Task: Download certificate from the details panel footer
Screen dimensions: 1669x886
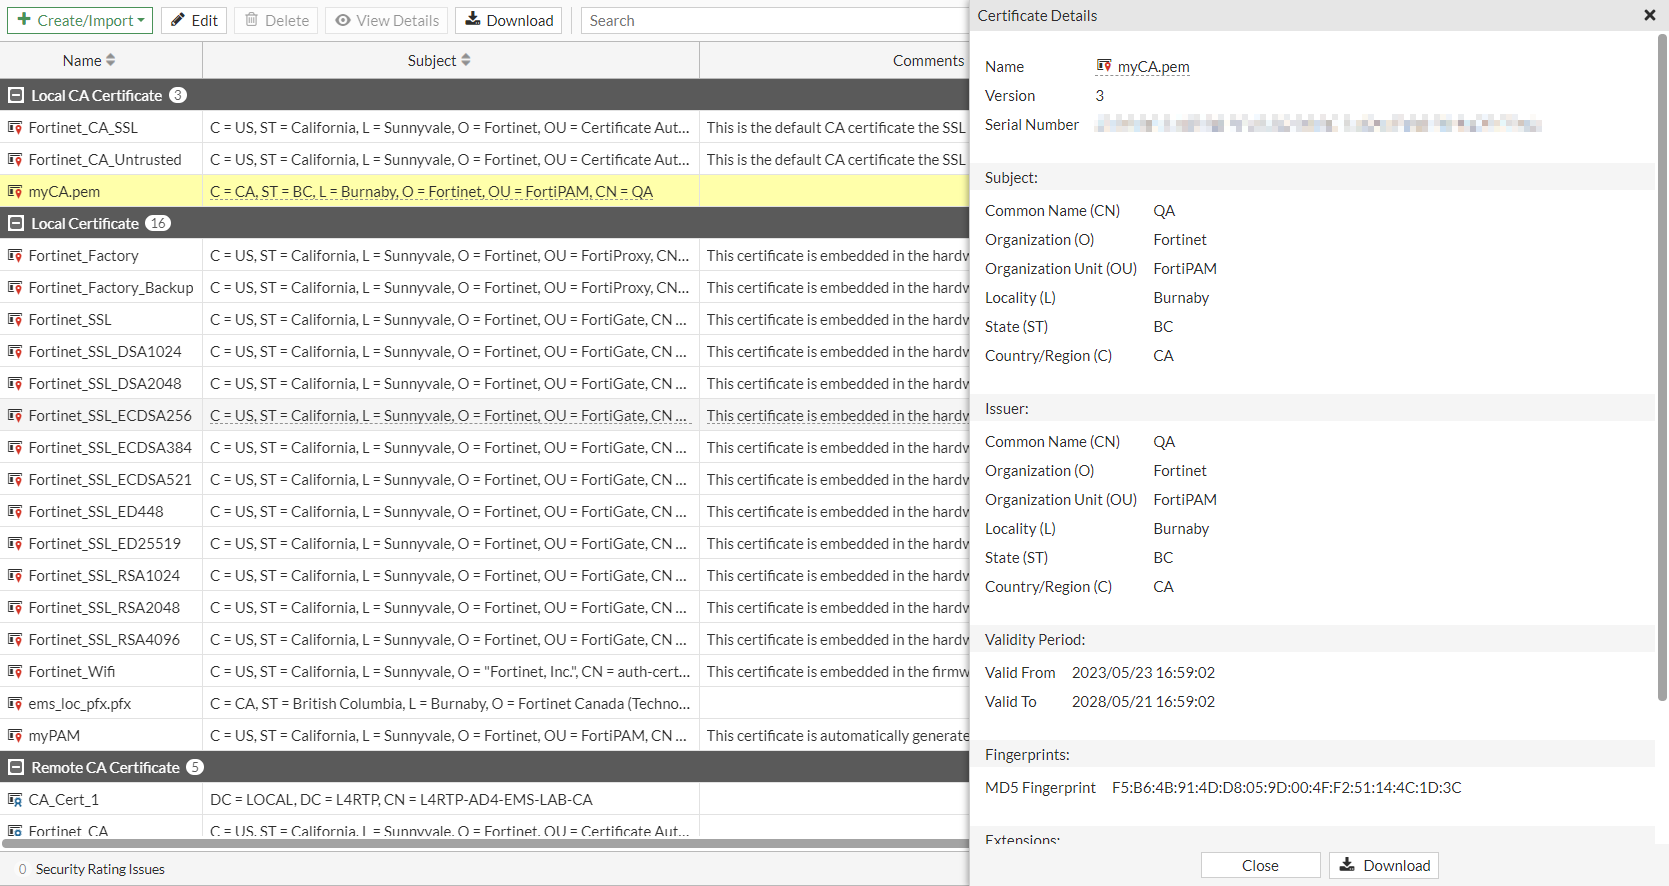Action: click(x=1383, y=866)
